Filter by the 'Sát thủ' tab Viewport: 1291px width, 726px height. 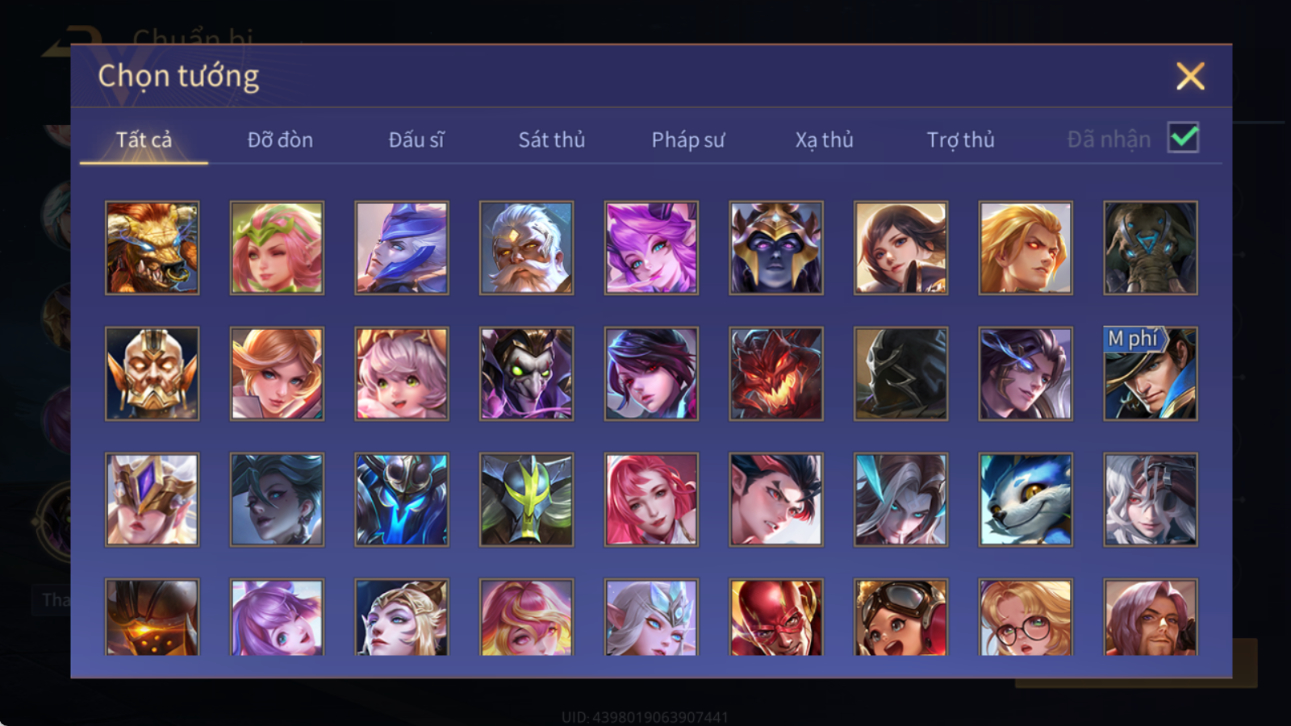(552, 140)
